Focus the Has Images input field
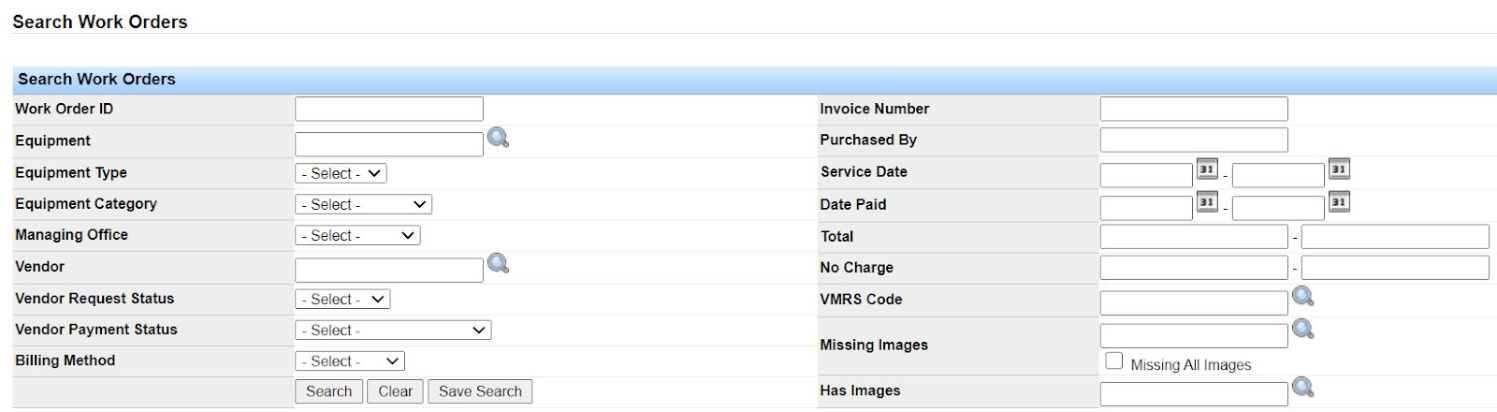Screen dimensions: 1497x412 point(1194,395)
